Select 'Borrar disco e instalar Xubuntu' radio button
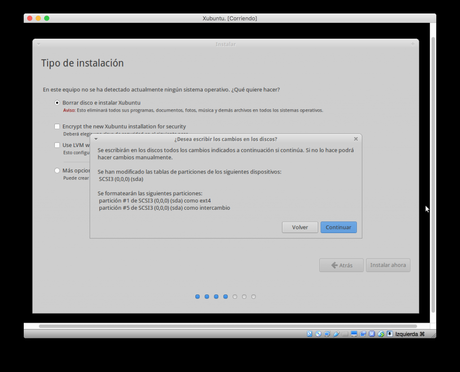 [x=57, y=103]
